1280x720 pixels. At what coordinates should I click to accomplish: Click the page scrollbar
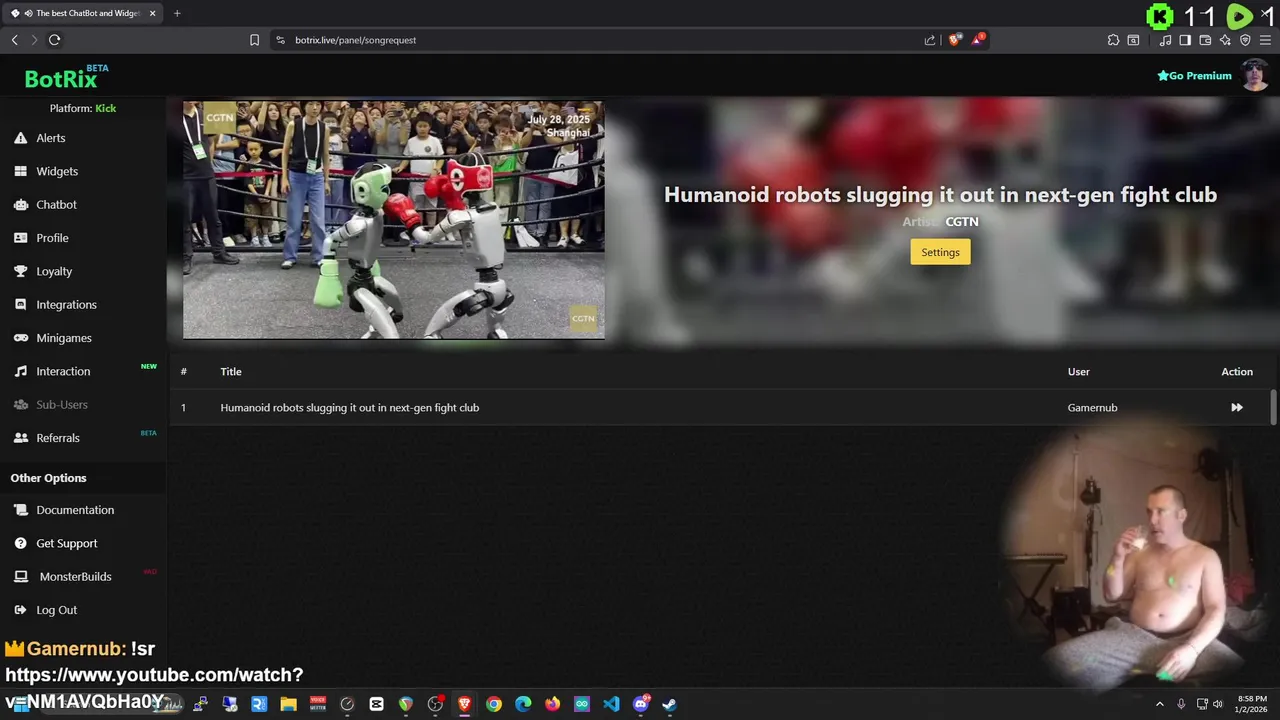[x=1273, y=407]
